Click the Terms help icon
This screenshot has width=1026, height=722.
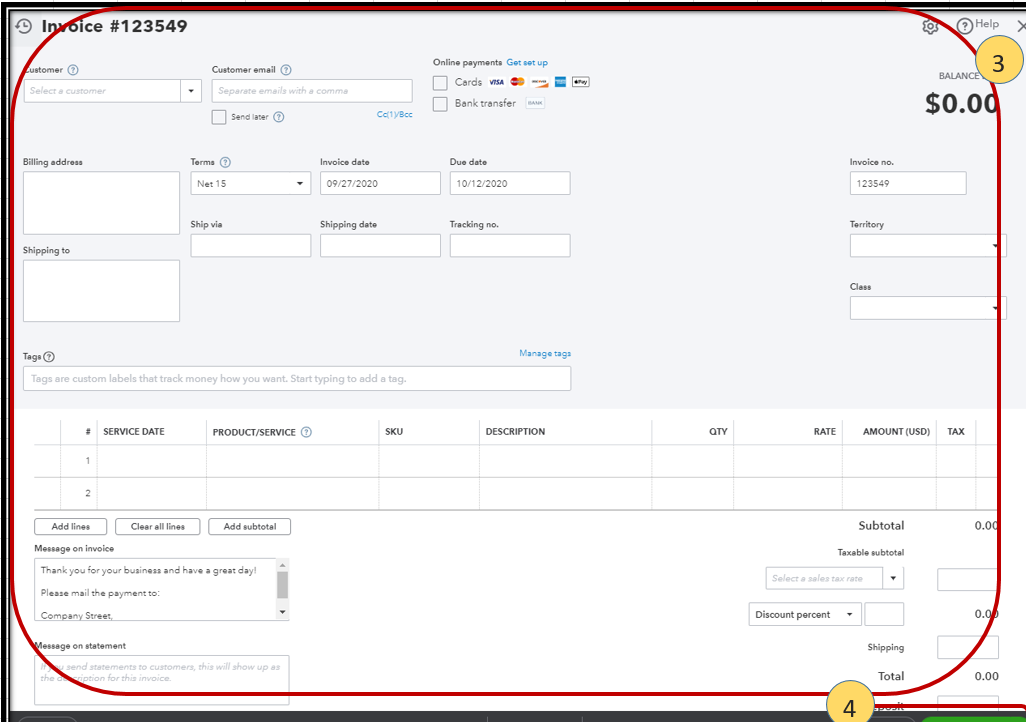pos(225,162)
